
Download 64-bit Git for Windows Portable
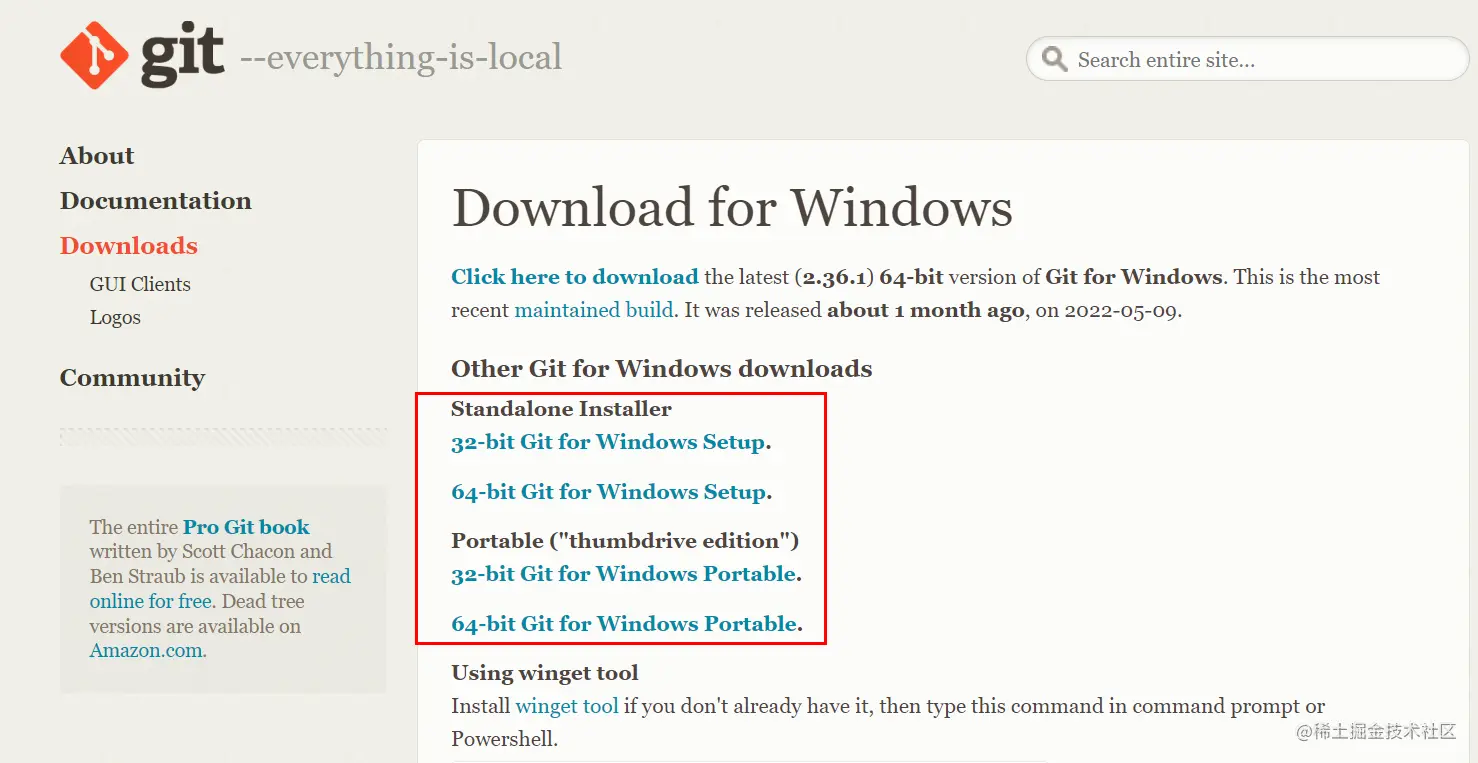pyautogui.click(x=624, y=624)
